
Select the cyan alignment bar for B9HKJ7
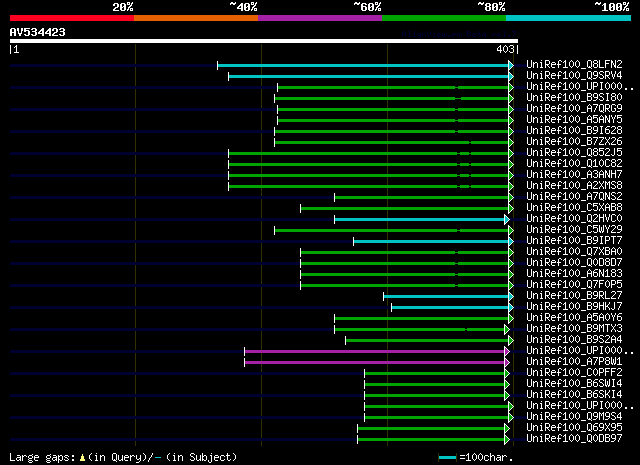point(450,307)
